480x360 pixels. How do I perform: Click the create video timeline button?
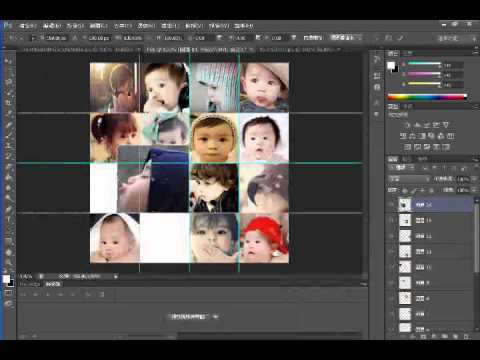click(189, 317)
